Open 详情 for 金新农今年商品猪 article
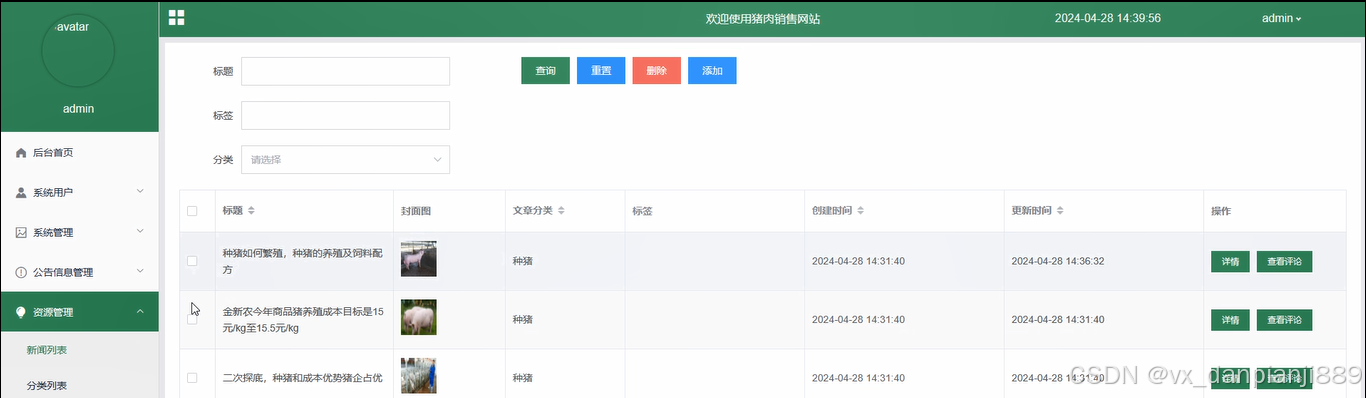This screenshot has height=398, width=1366. coord(1230,320)
